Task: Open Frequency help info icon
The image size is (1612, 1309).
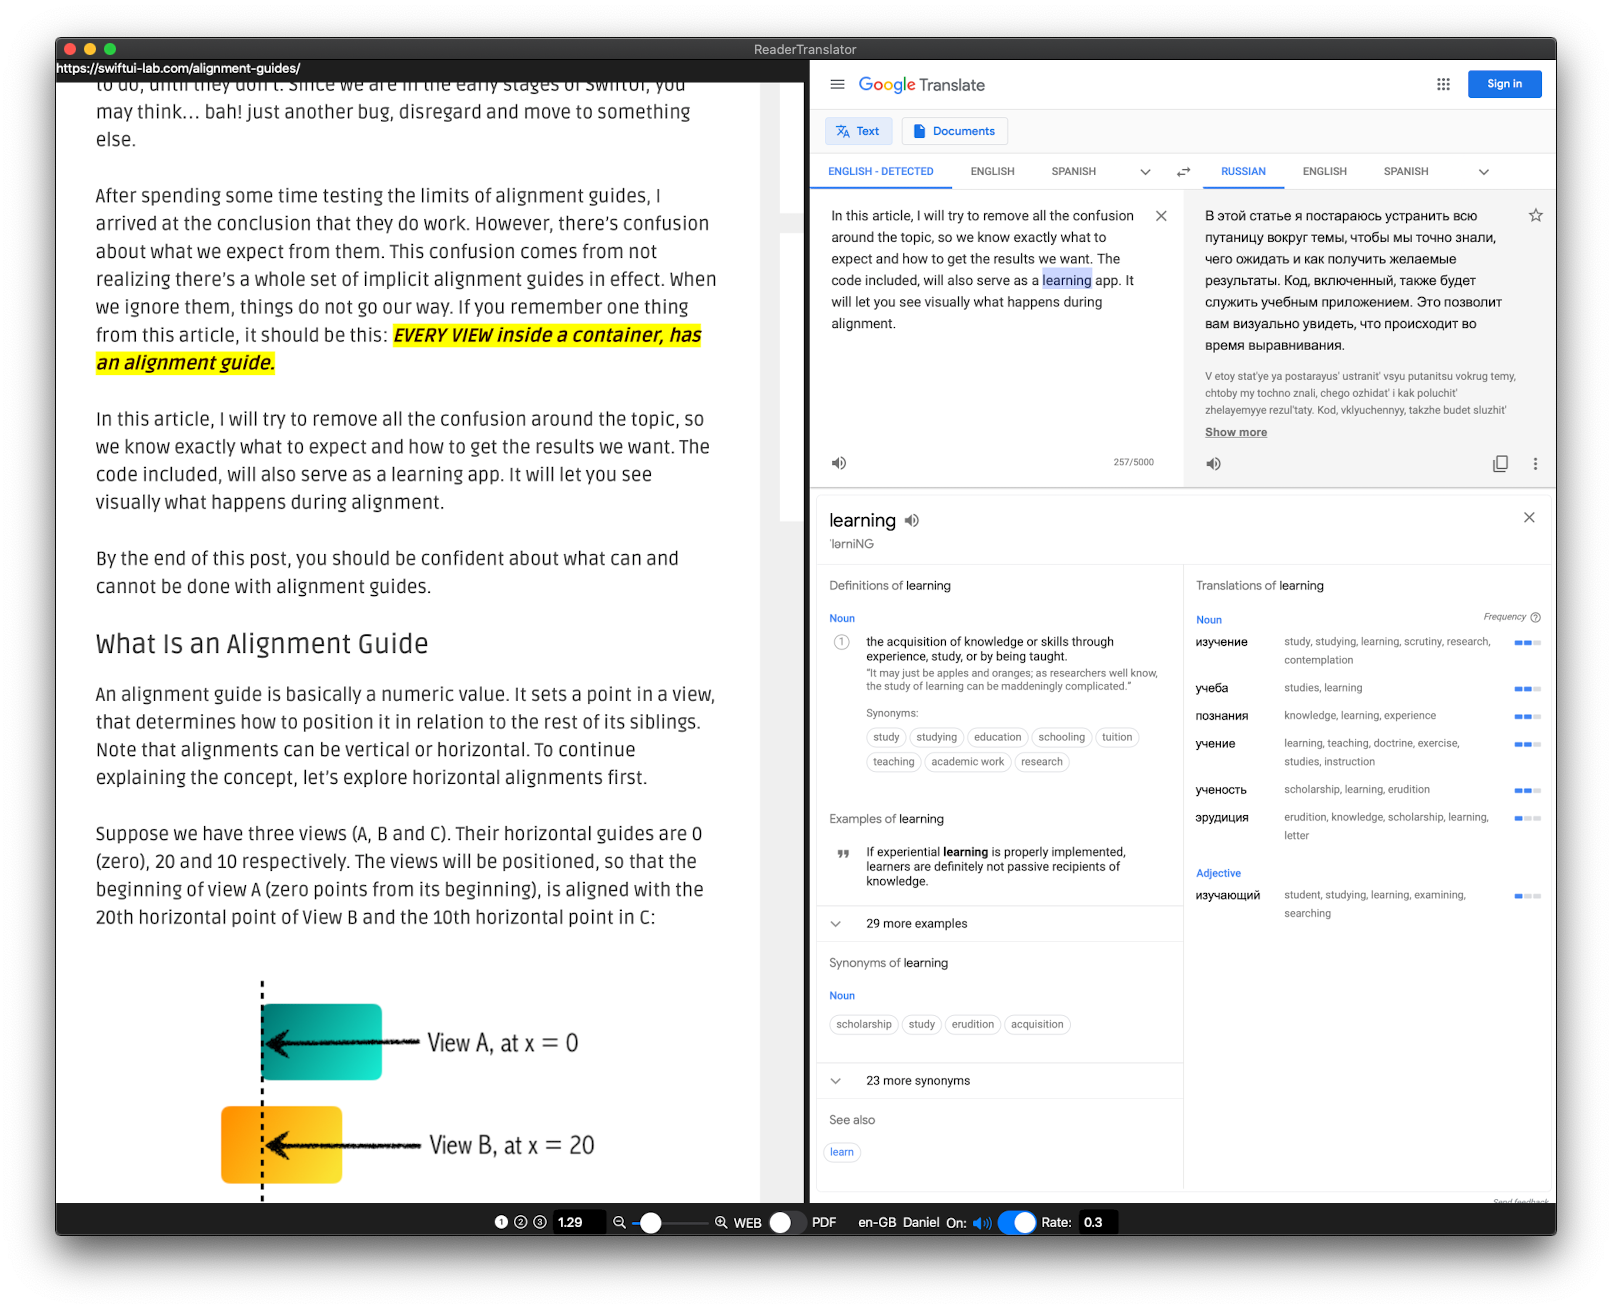Action: click(1535, 617)
